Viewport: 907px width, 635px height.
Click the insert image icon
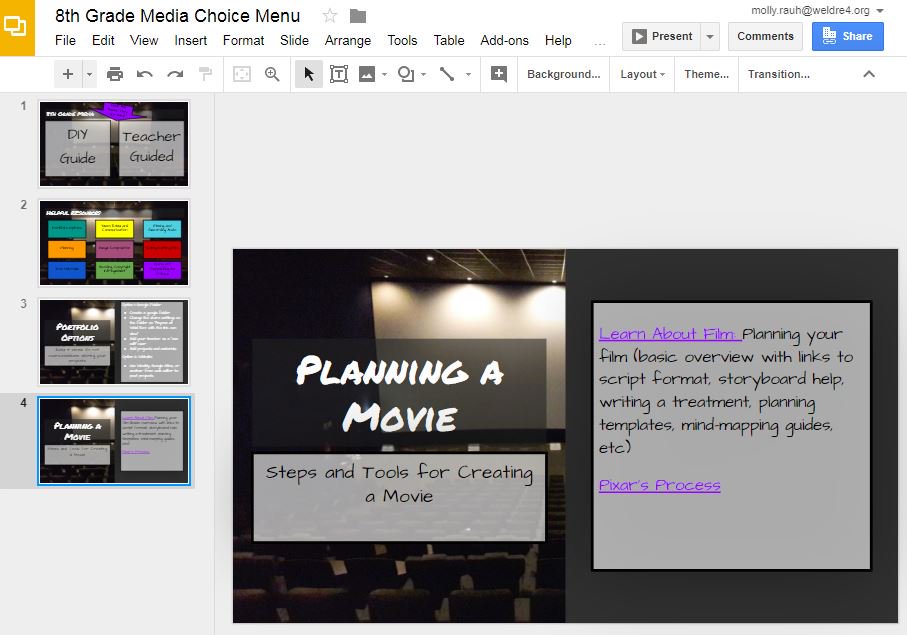pyautogui.click(x=367, y=74)
